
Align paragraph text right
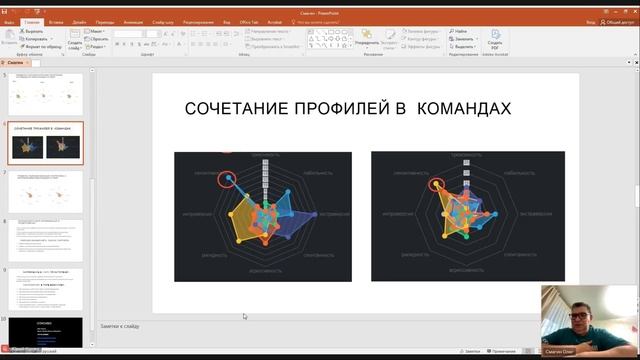[208, 44]
